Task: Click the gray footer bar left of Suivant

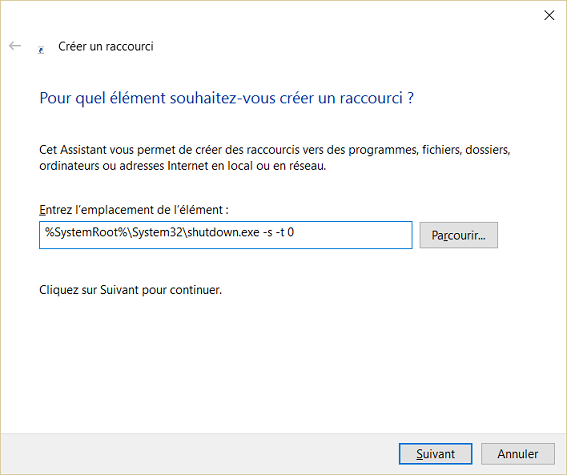Action: coord(199,454)
